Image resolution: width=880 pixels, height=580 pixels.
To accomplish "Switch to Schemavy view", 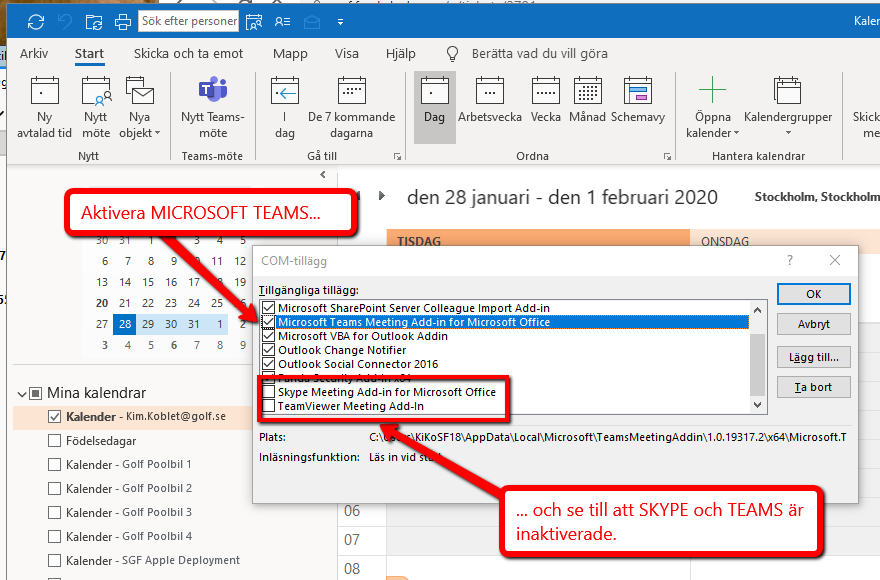I will tap(638, 101).
